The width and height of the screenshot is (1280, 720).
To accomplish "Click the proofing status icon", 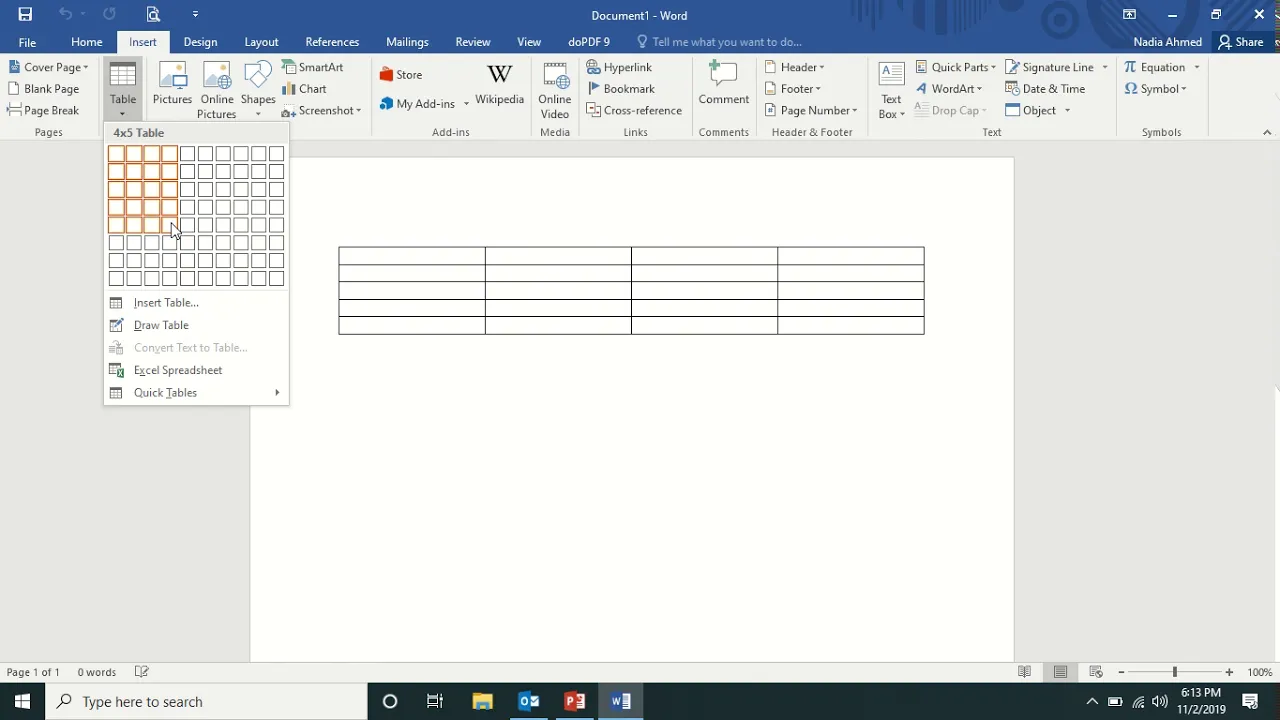I will [x=142, y=672].
